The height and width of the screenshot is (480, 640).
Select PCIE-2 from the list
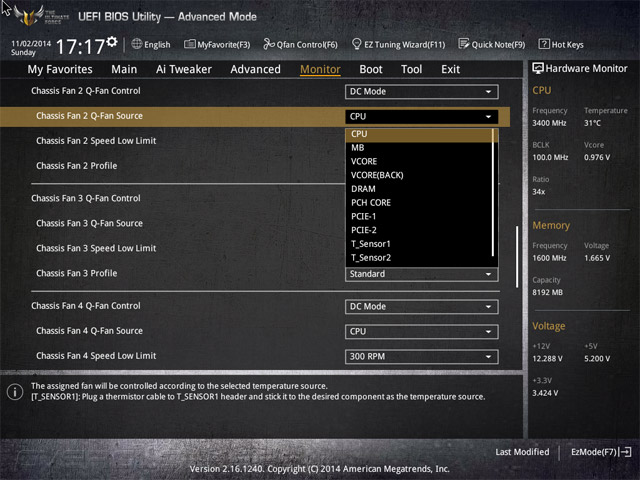(x=419, y=230)
